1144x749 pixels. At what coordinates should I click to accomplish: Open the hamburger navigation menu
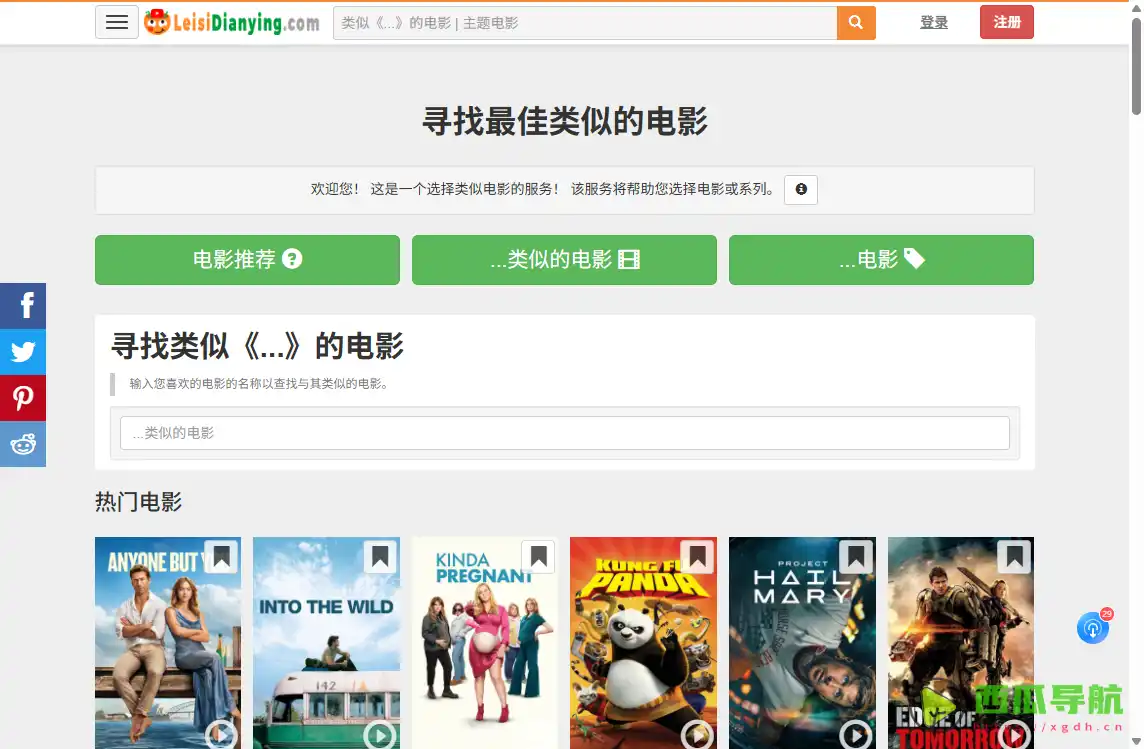(x=117, y=22)
